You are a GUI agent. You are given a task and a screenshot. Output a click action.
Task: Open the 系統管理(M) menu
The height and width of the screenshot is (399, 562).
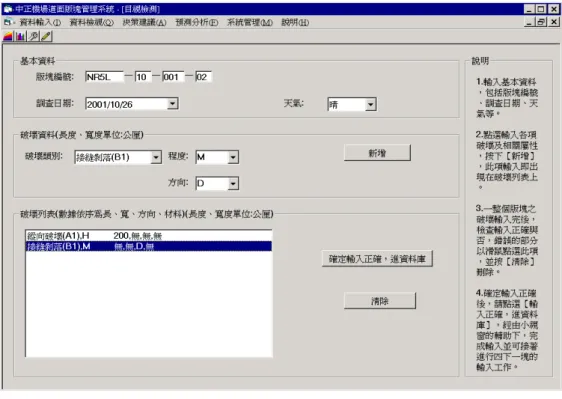pos(250,23)
